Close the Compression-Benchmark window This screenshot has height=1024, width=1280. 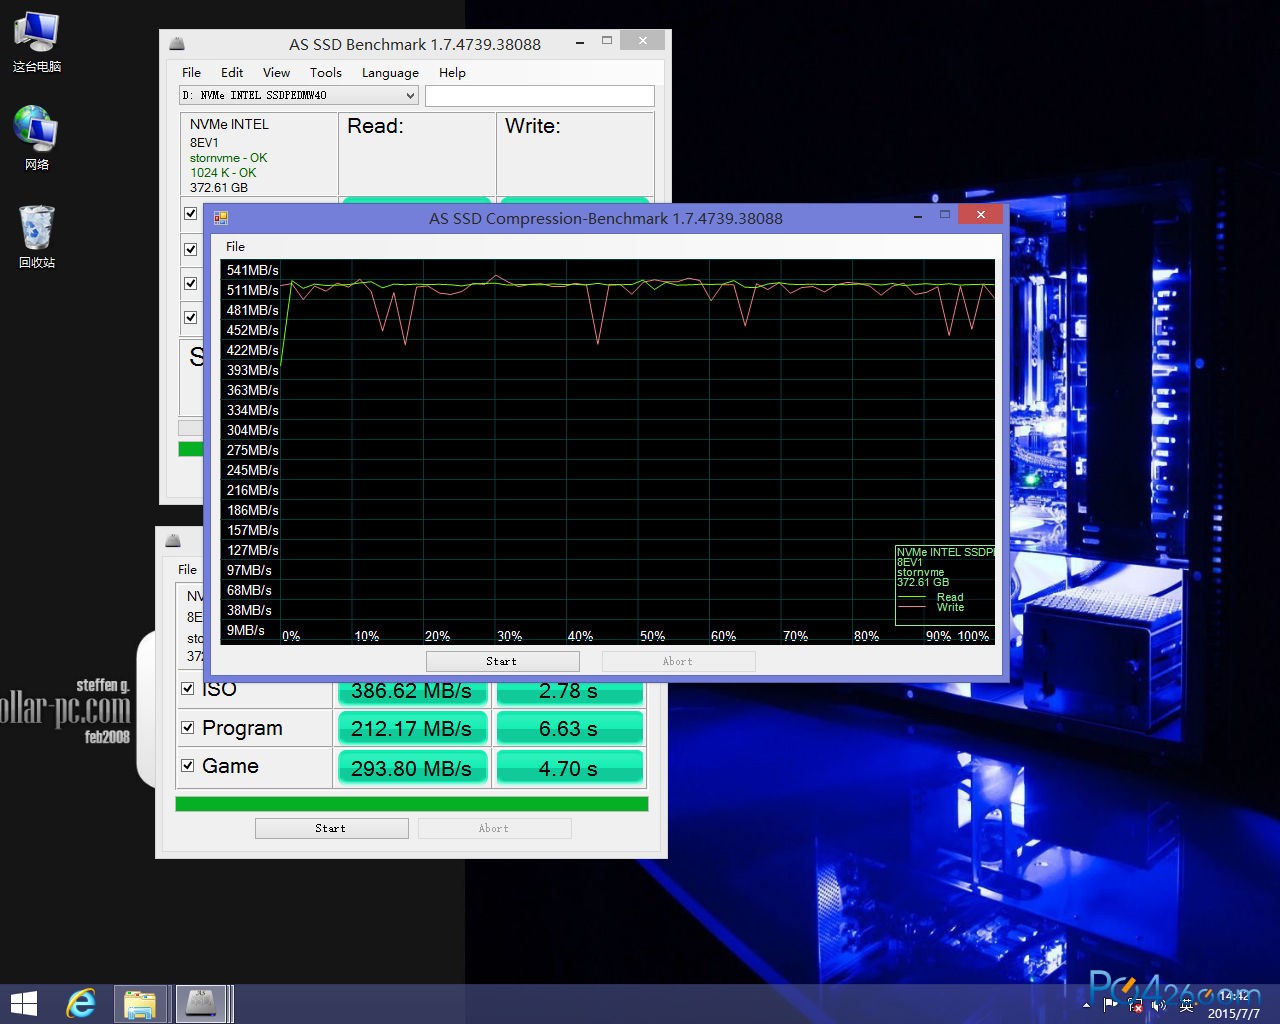pyautogui.click(x=980, y=214)
